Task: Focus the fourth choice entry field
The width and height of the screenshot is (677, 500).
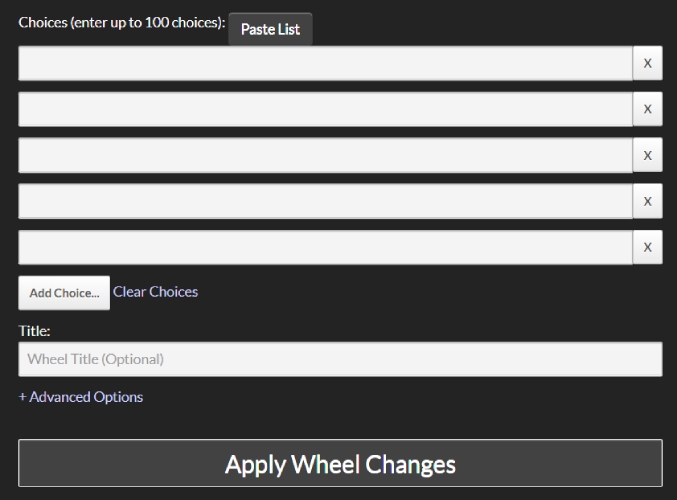Action: tap(325, 201)
